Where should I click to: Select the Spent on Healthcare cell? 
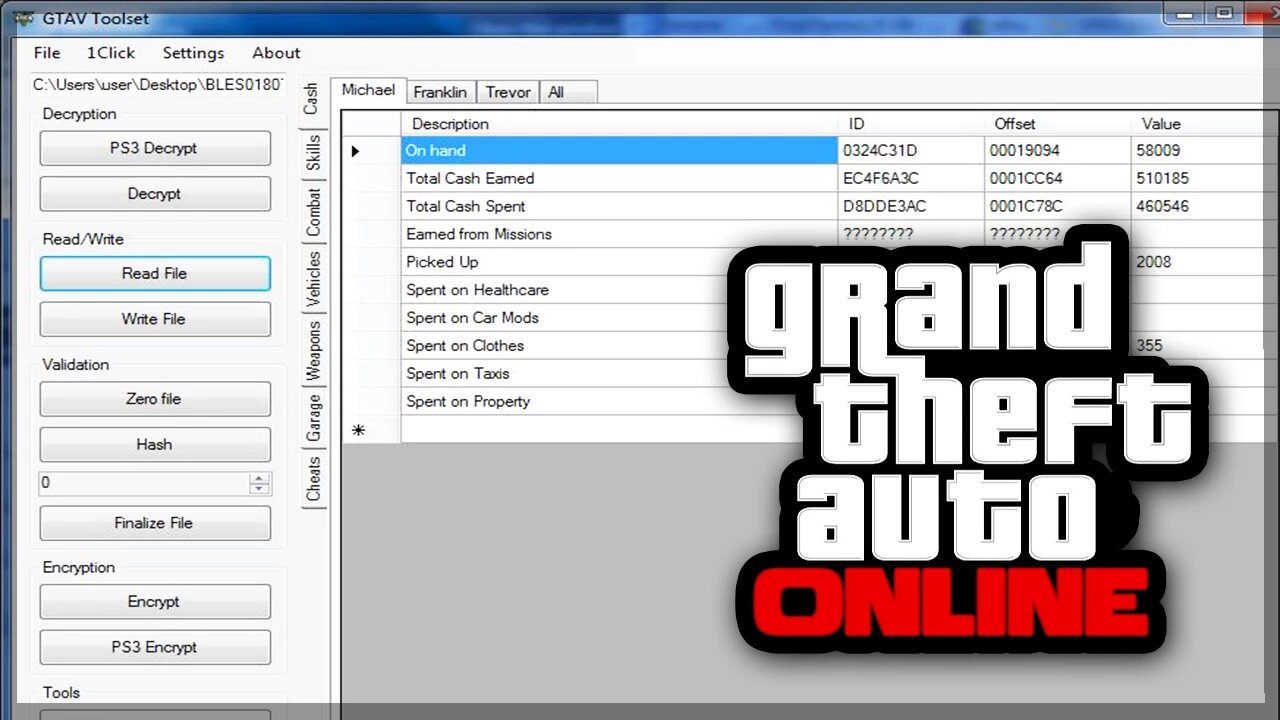point(565,291)
